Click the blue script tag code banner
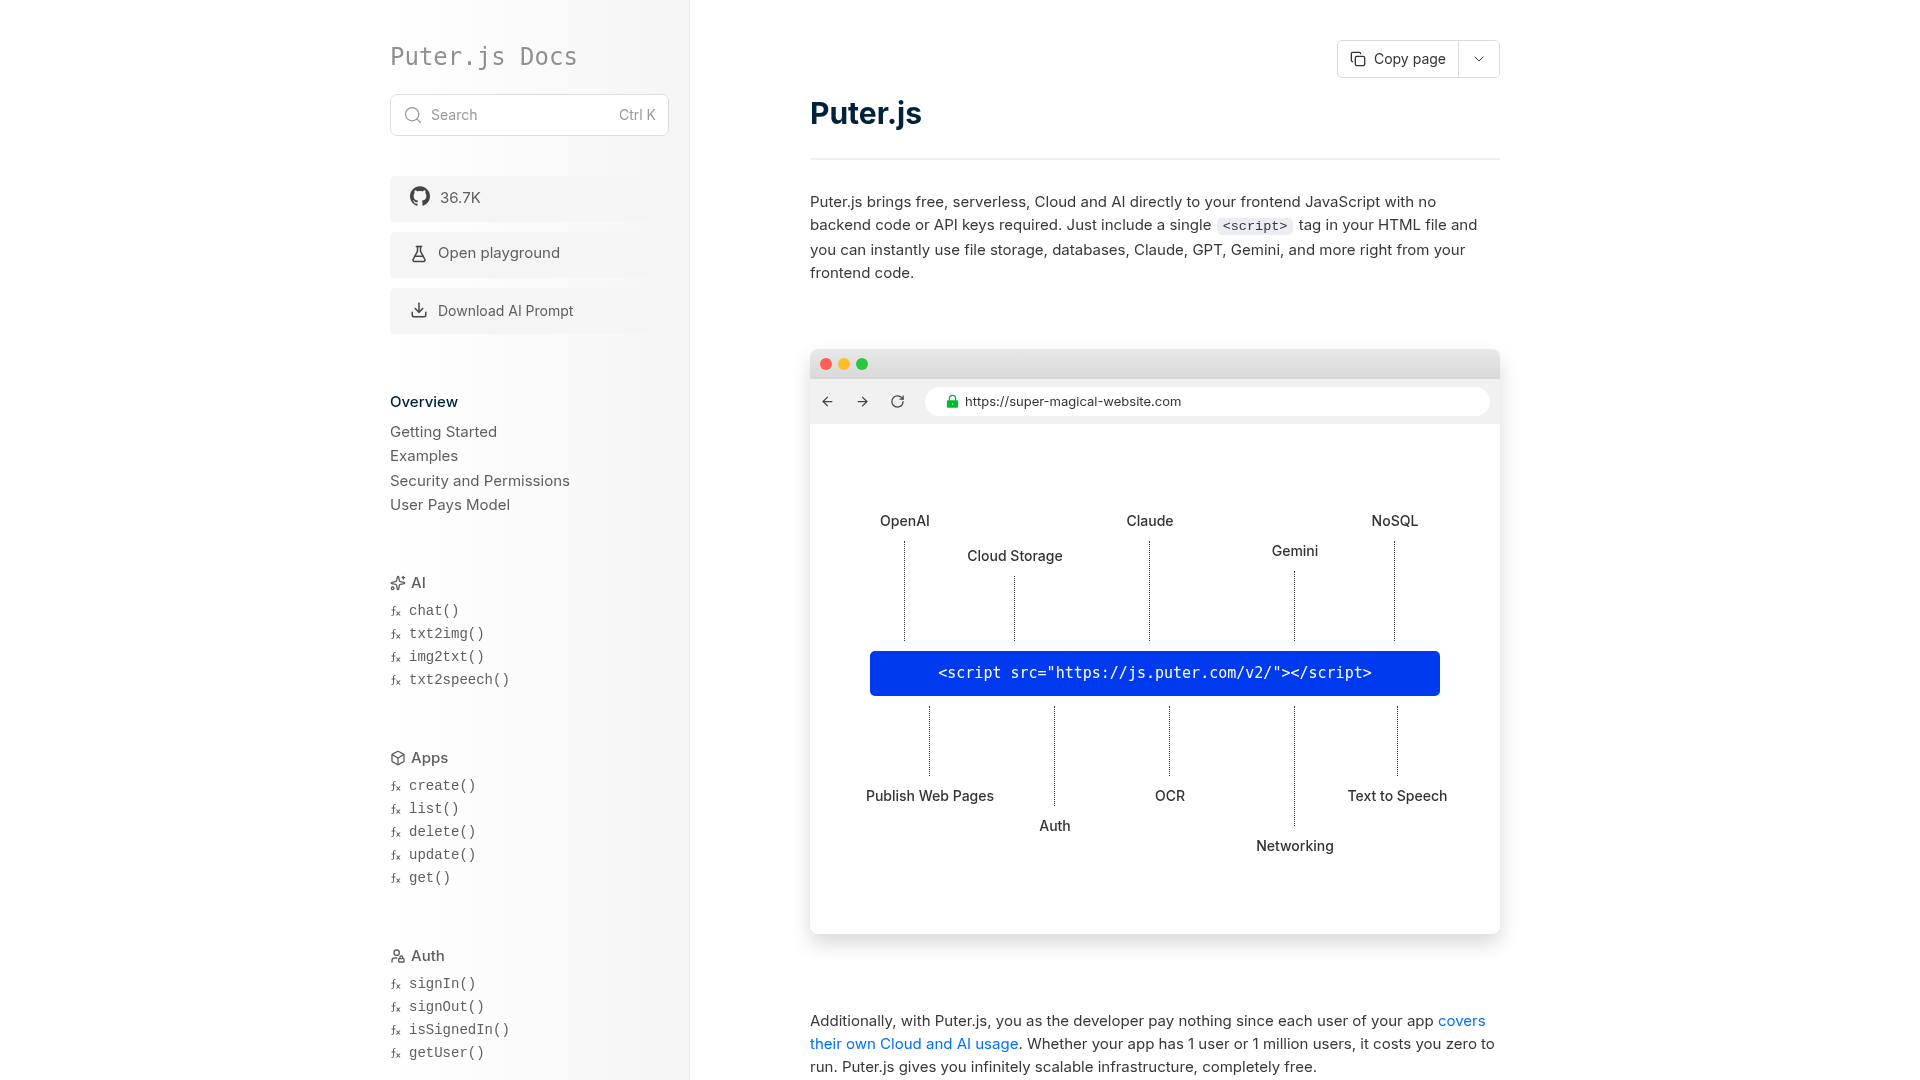 pyautogui.click(x=1155, y=673)
